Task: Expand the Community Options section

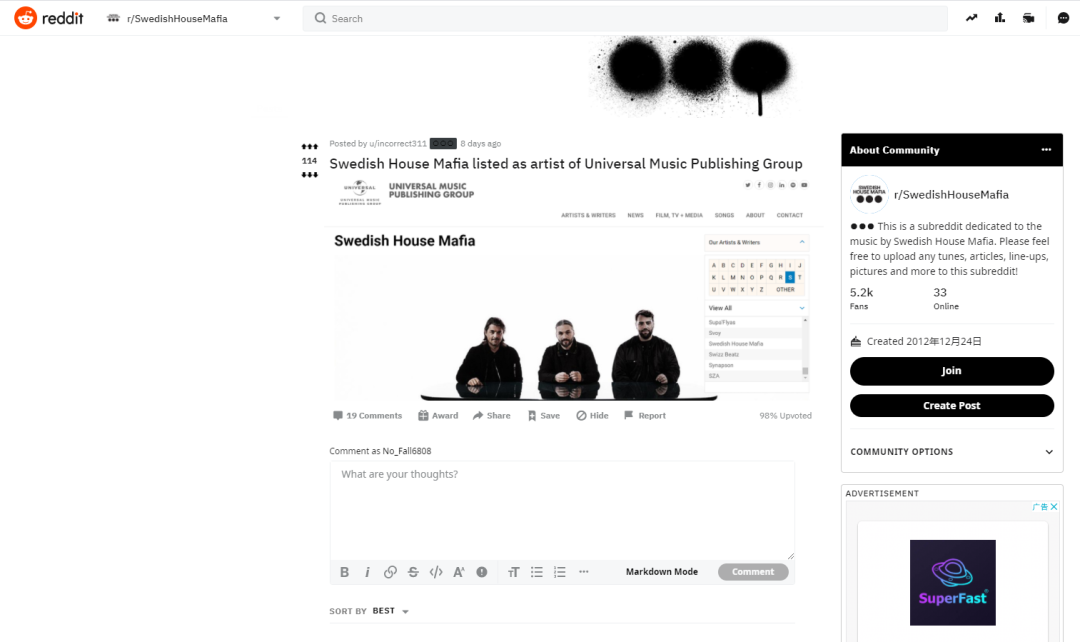Action: point(951,452)
